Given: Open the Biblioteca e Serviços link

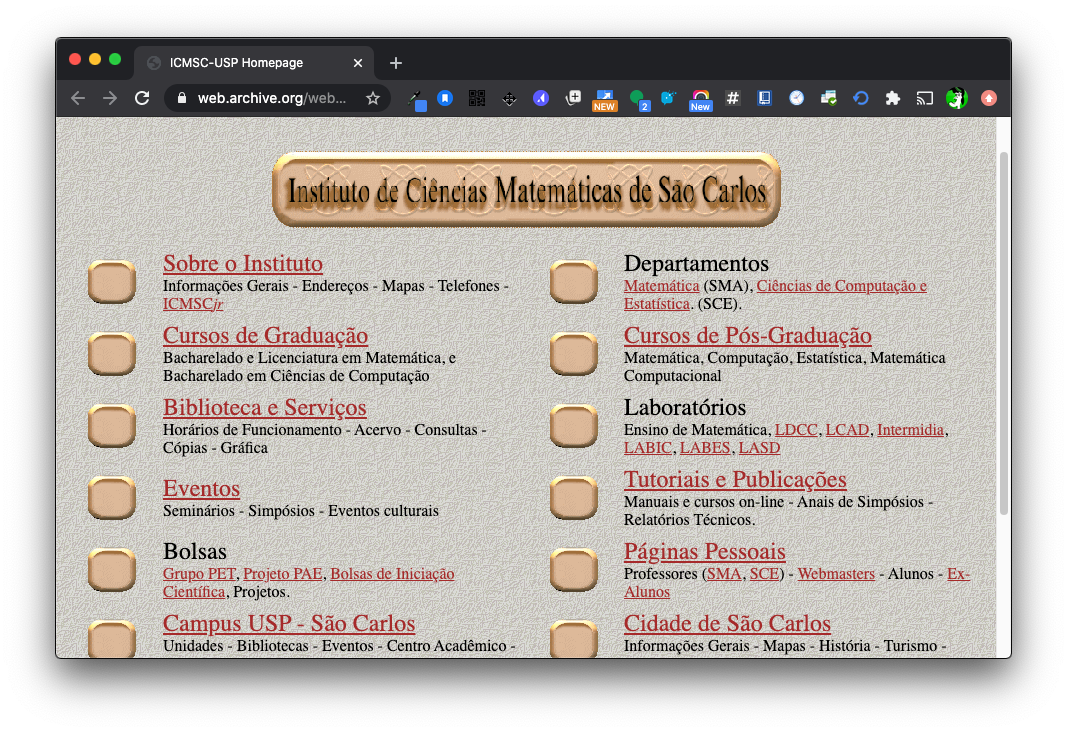Looking at the screenshot, I should click(264, 408).
